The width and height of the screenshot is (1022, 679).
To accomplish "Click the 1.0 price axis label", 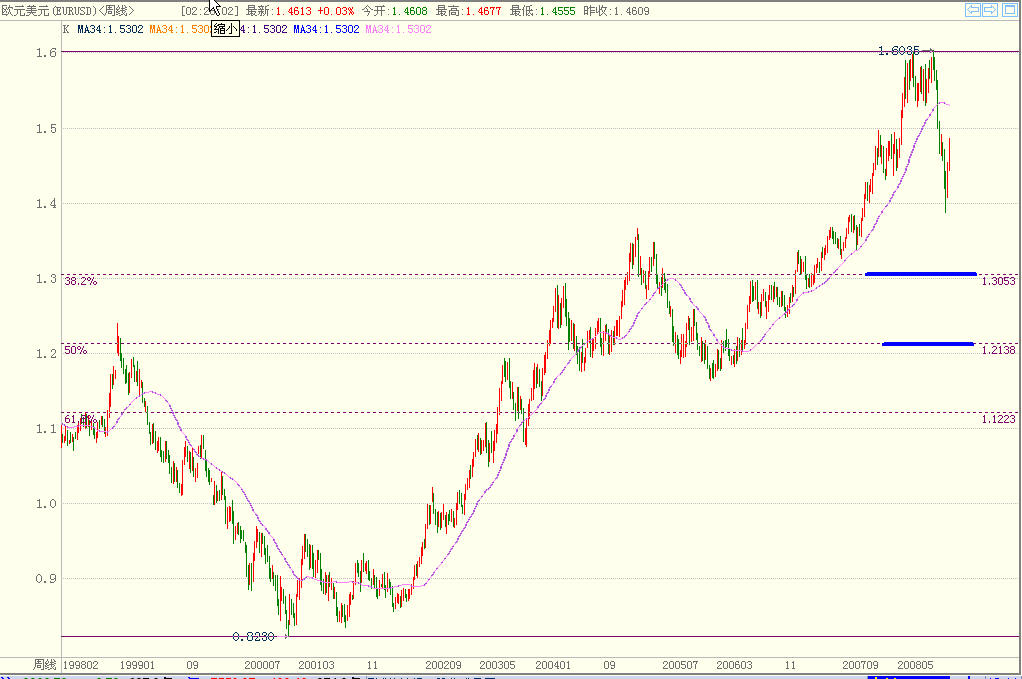I will click(46, 504).
